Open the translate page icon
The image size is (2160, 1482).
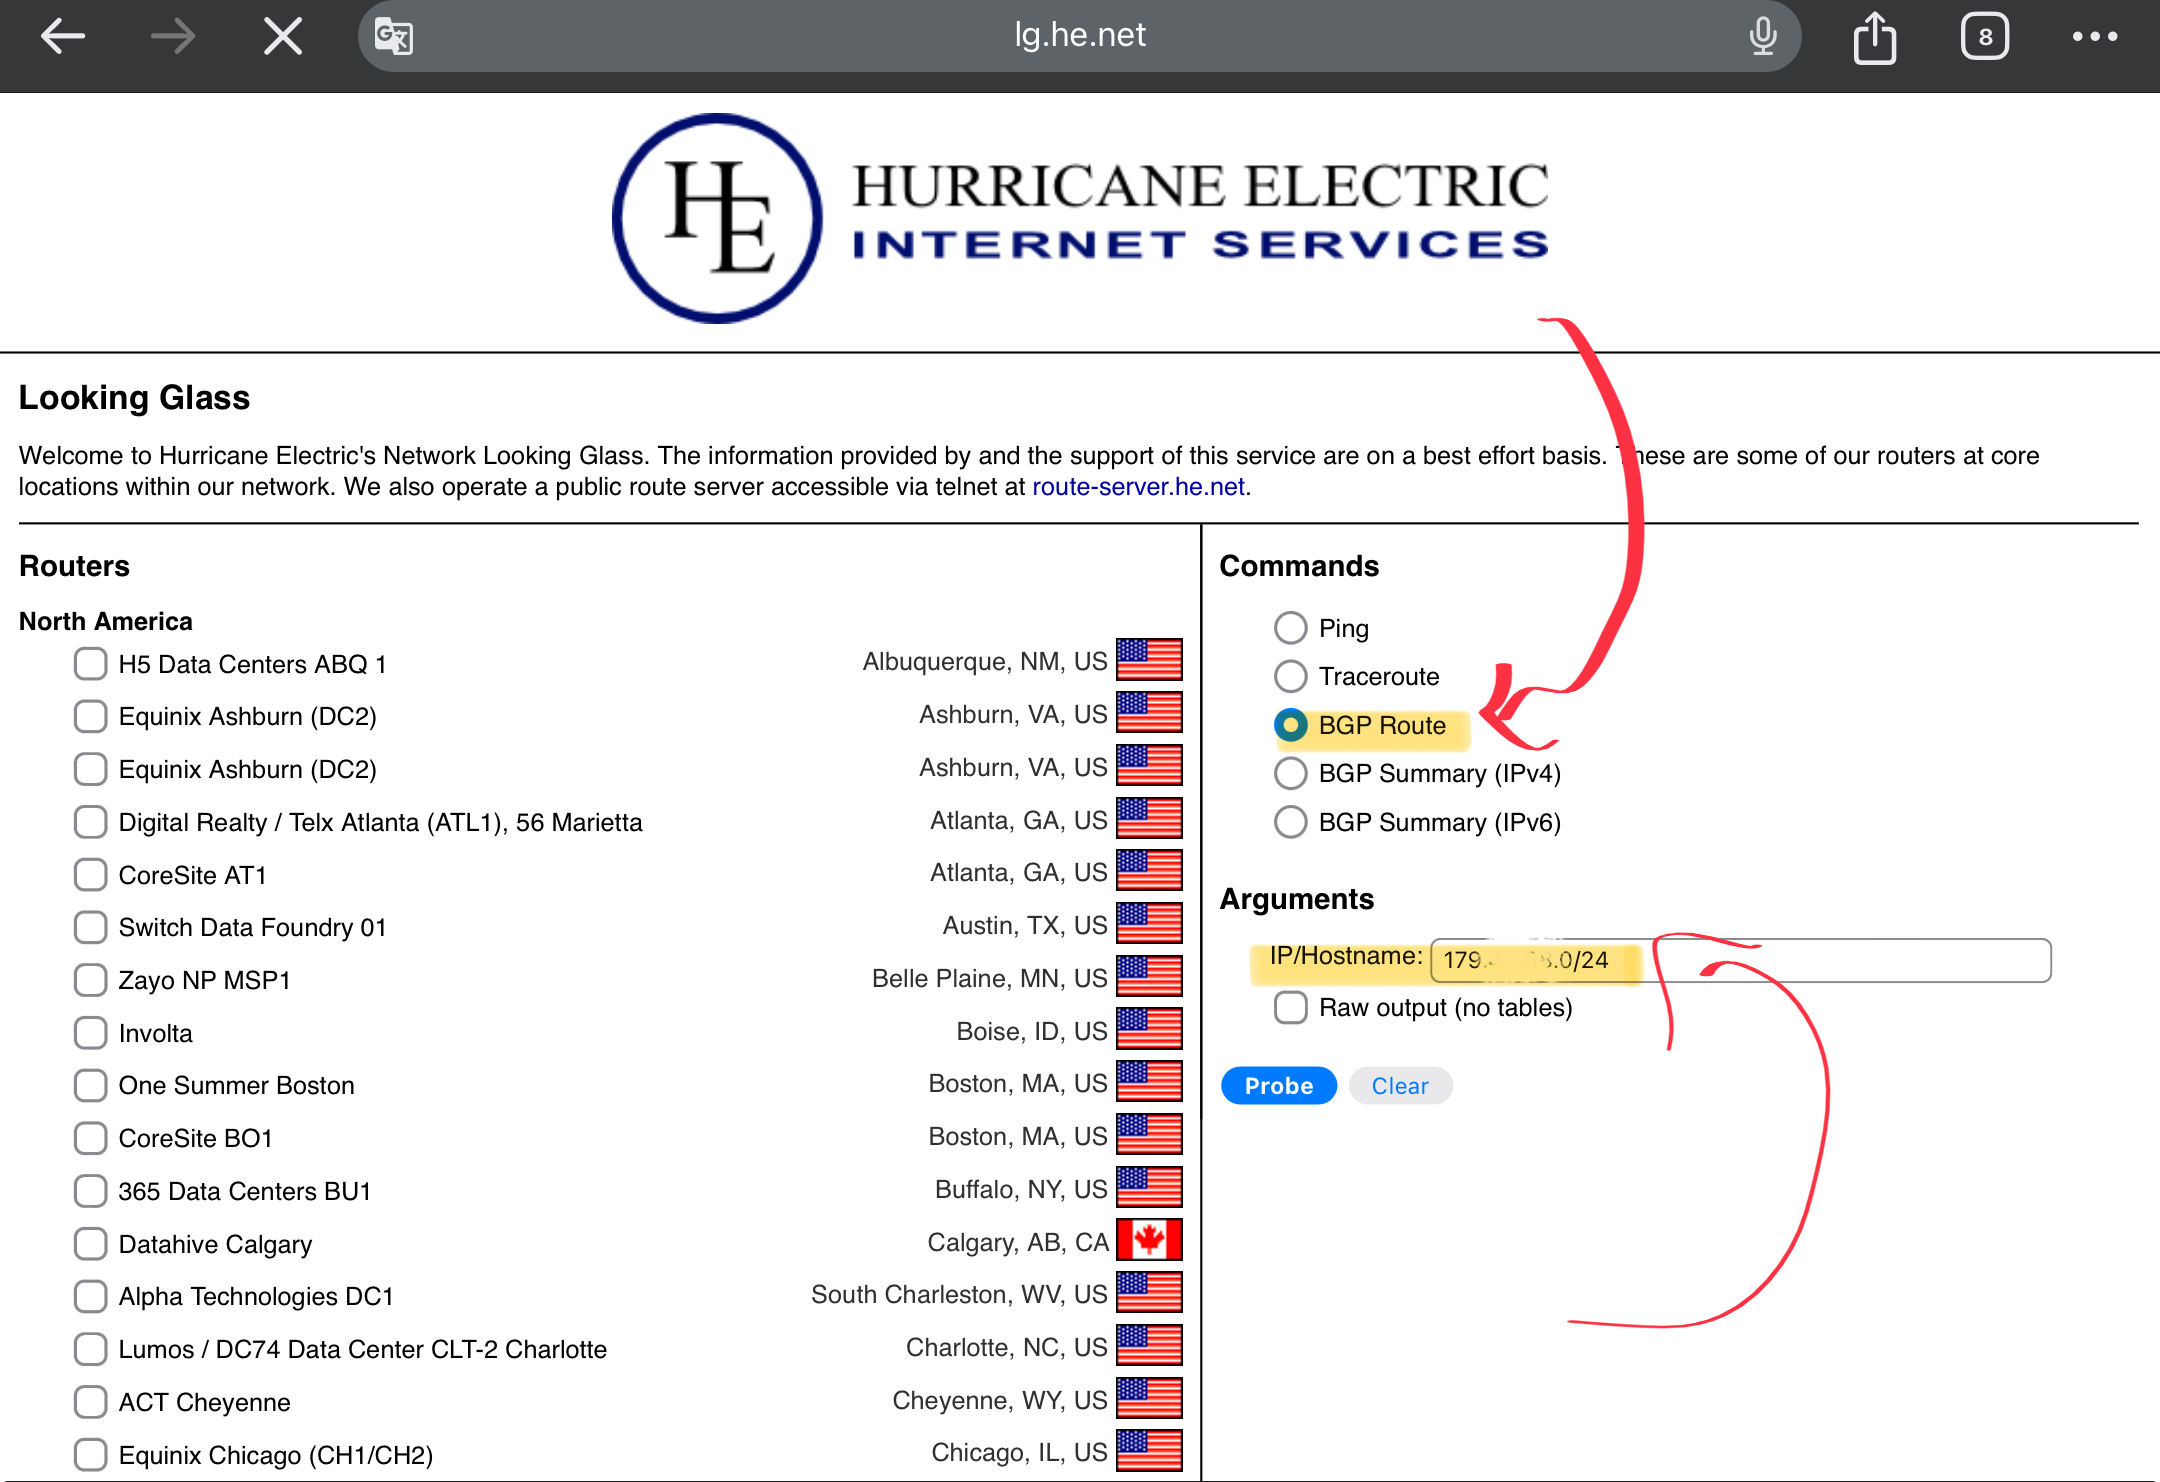pyautogui.click(x=394, y=37)
